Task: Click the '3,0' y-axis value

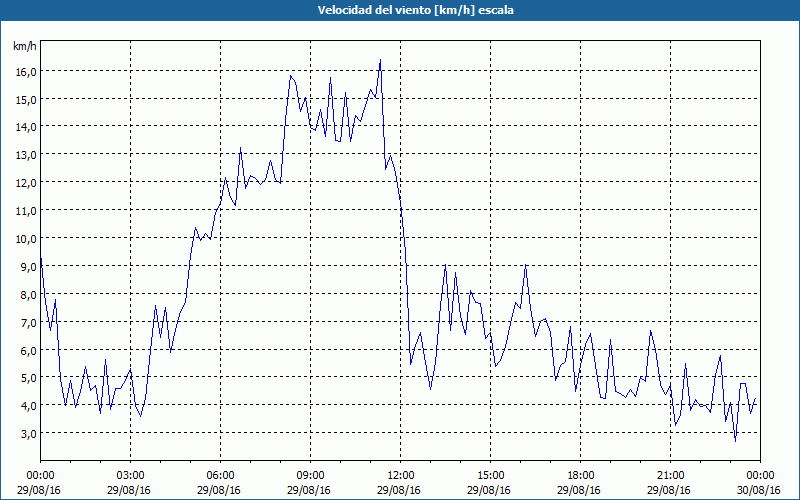Action: point(28,435)
